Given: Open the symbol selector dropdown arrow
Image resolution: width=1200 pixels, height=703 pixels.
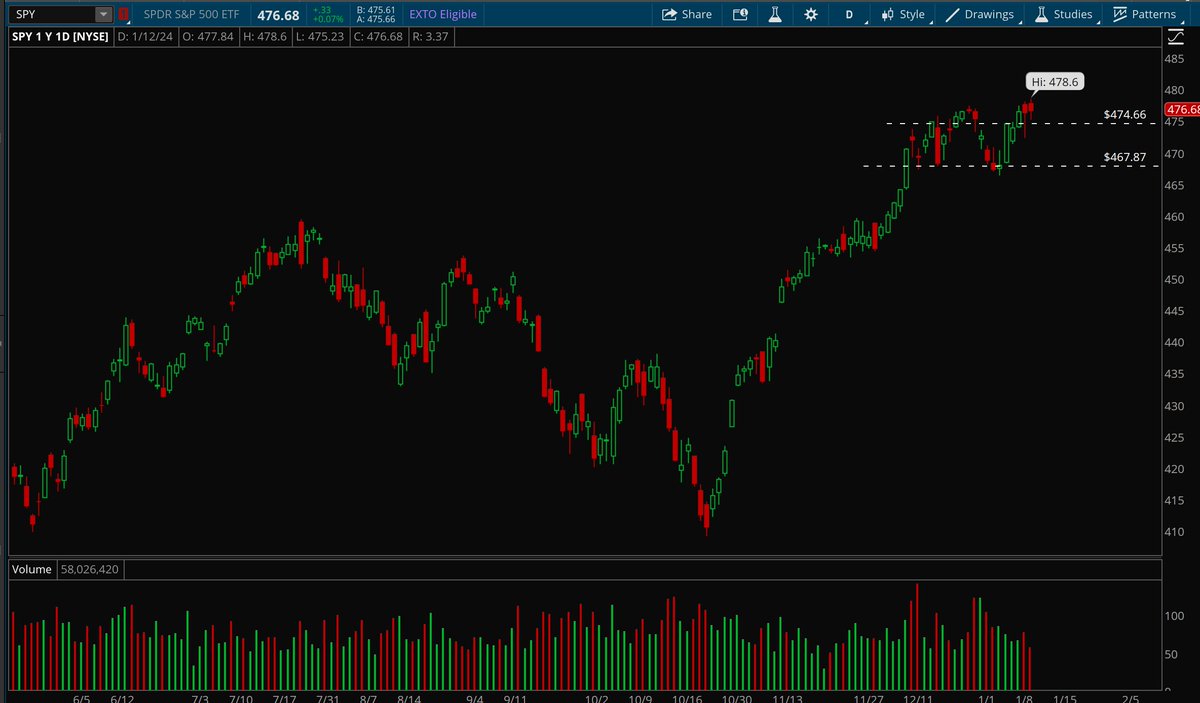Looking at the screenshot, I should [x=103, y=14].
